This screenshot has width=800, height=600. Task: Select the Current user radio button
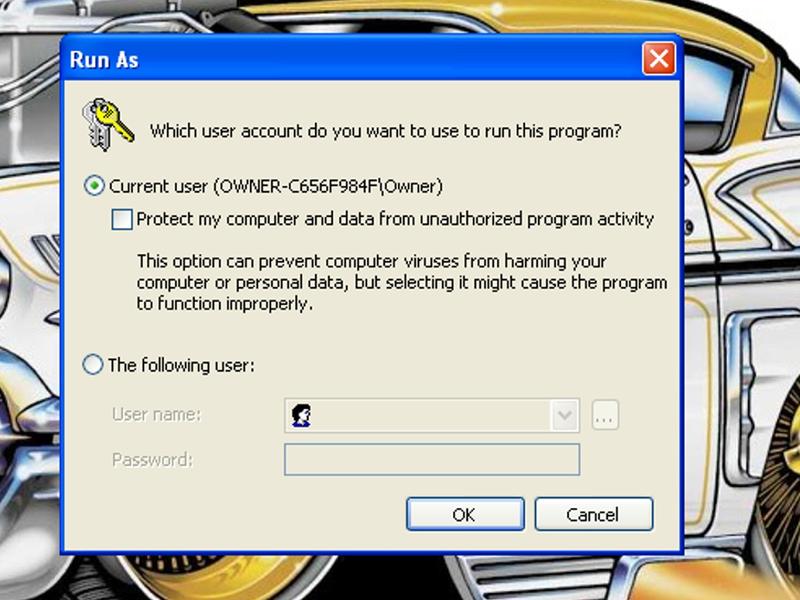(94, 186)
